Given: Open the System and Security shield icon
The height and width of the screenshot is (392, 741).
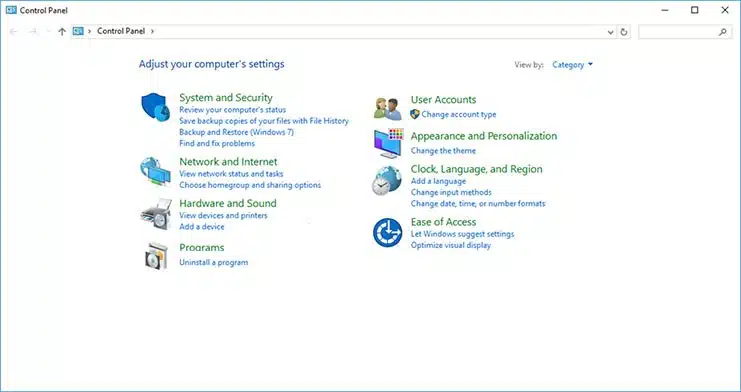Looking at the screenshot, I should coord(155,107).
